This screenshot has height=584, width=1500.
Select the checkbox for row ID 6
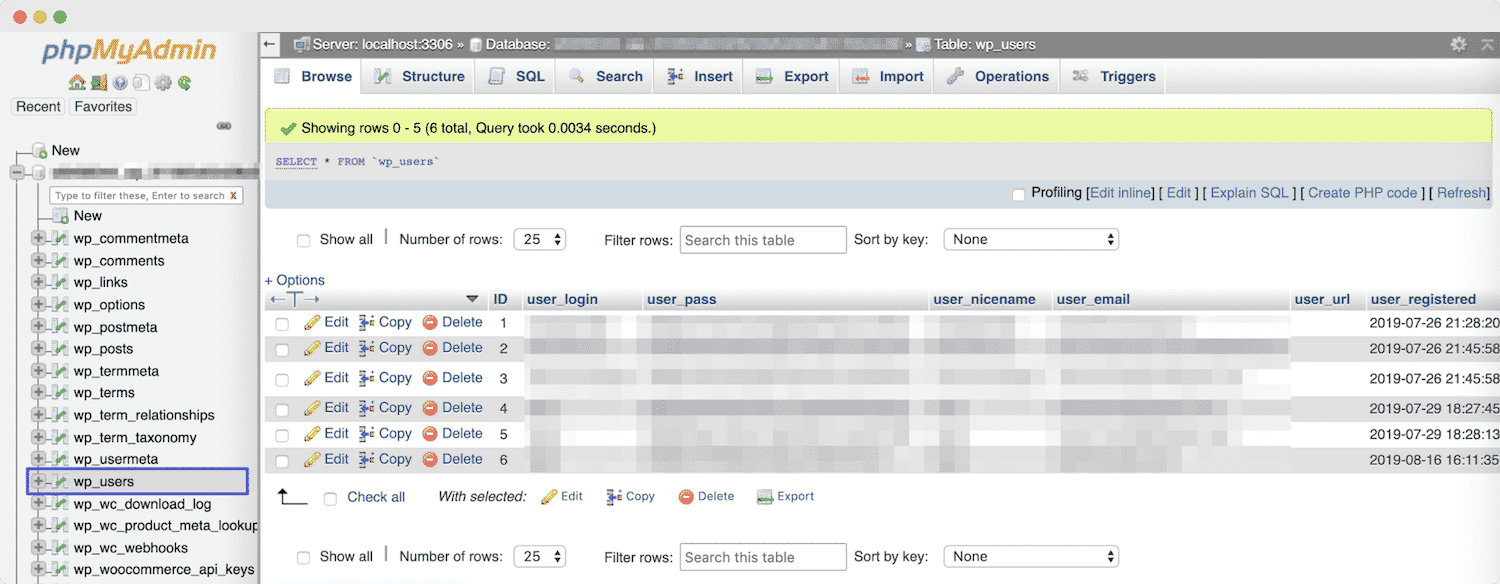tap(282, 462)
